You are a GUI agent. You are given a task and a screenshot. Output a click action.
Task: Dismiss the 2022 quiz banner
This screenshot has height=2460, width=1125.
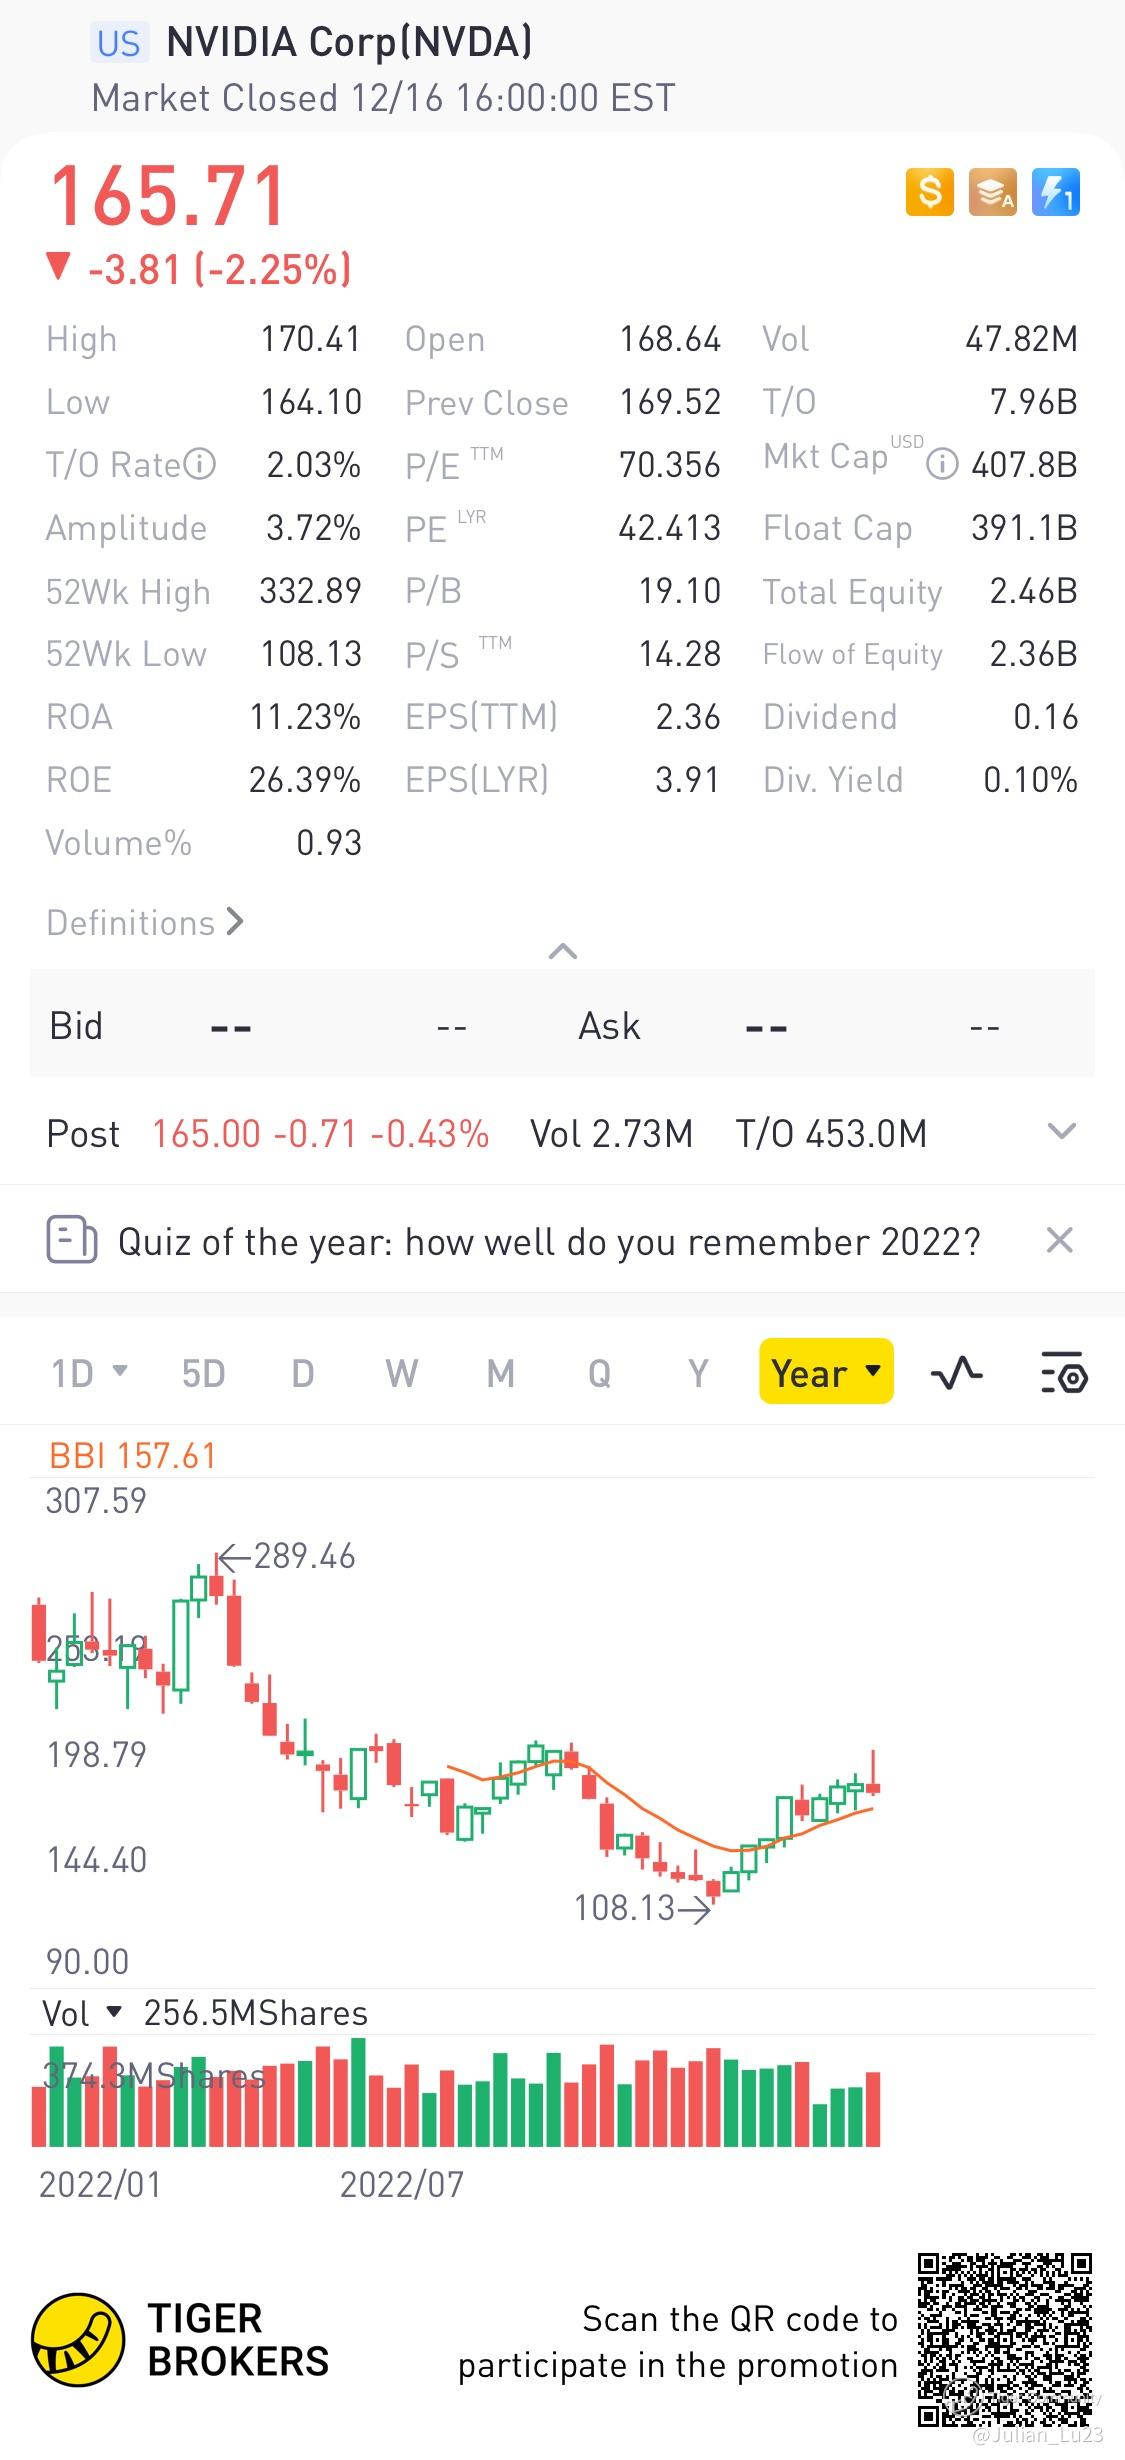pyautogui.click(x=1059, y=1241)
